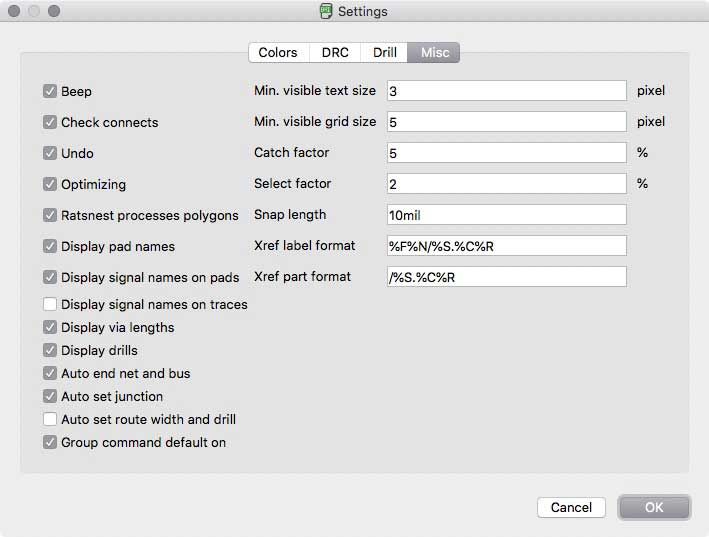
Task: Click the Snap length input box
Action: pos(506,215)
